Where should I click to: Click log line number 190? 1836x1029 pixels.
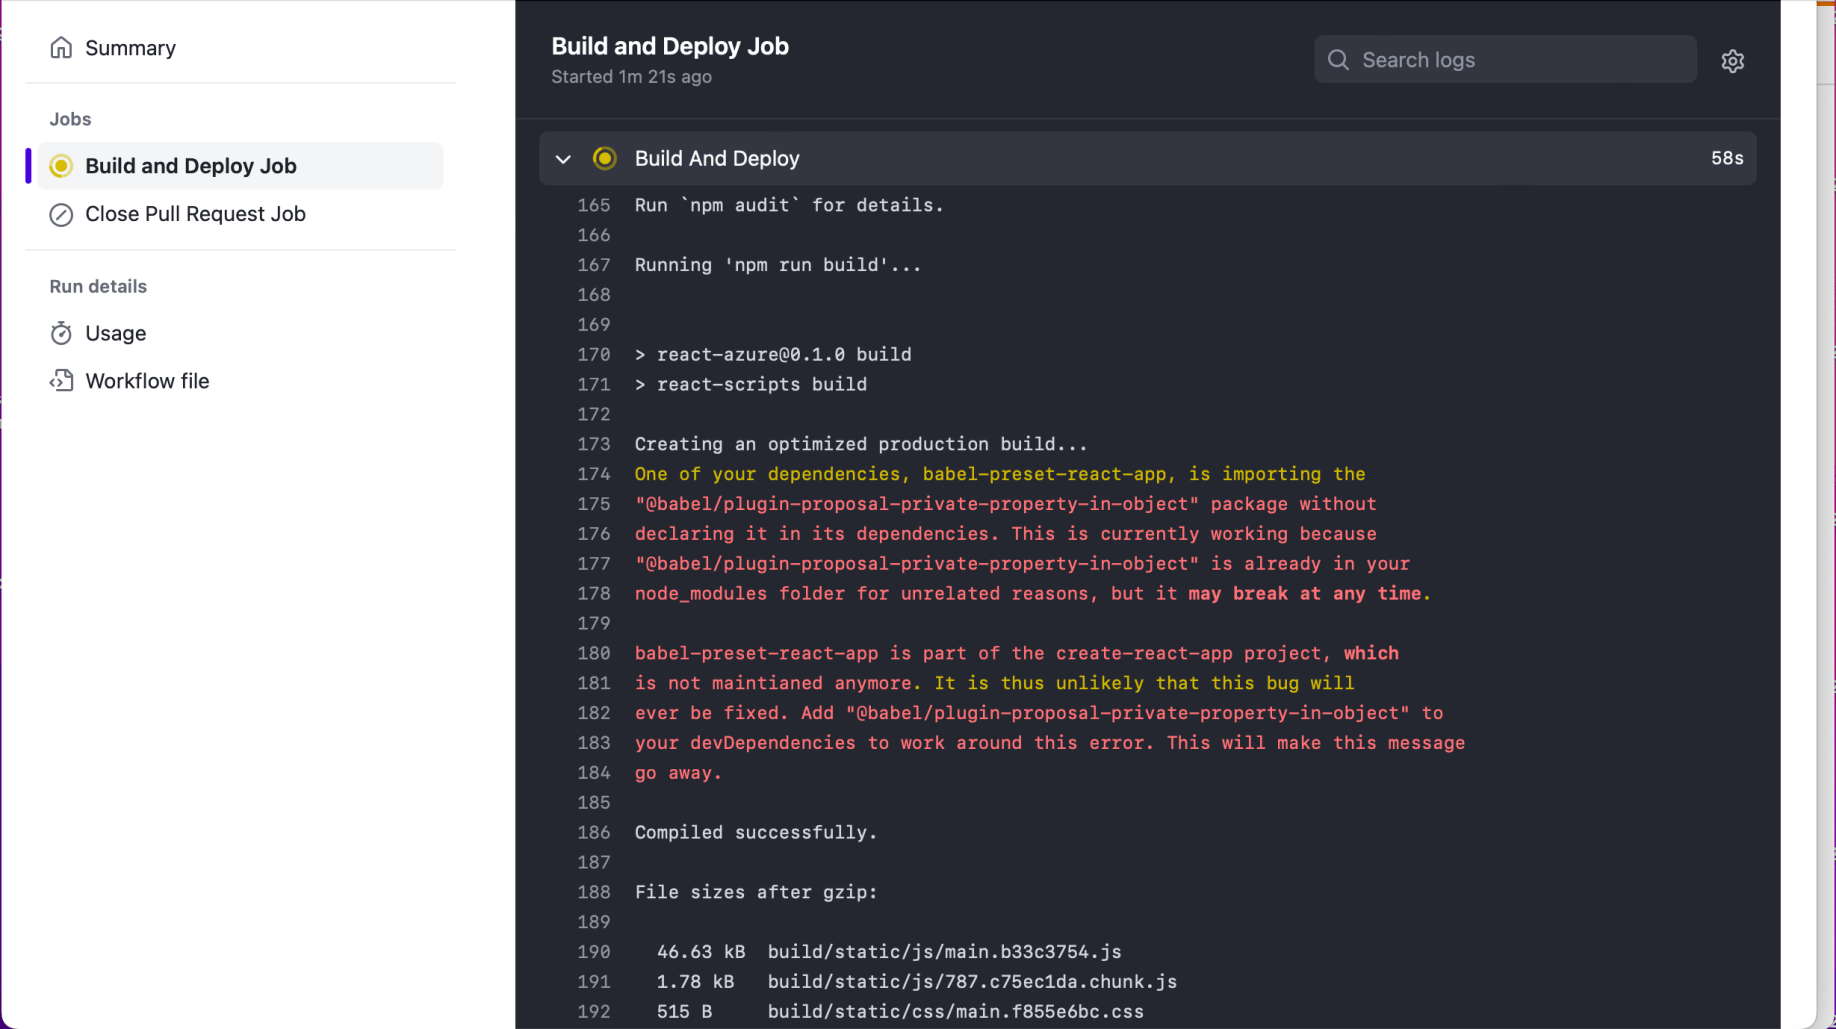(x=593, y=952)
